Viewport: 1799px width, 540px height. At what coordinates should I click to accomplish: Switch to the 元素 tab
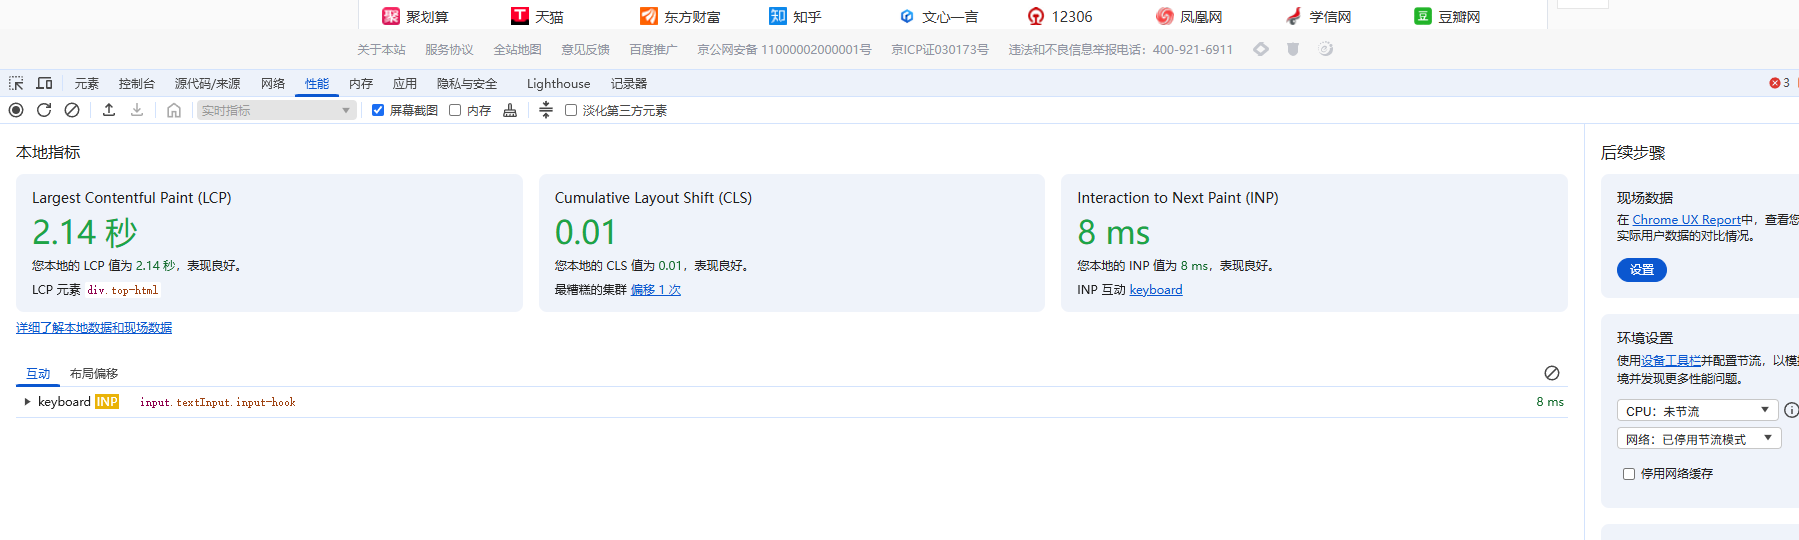coord(87,83)
